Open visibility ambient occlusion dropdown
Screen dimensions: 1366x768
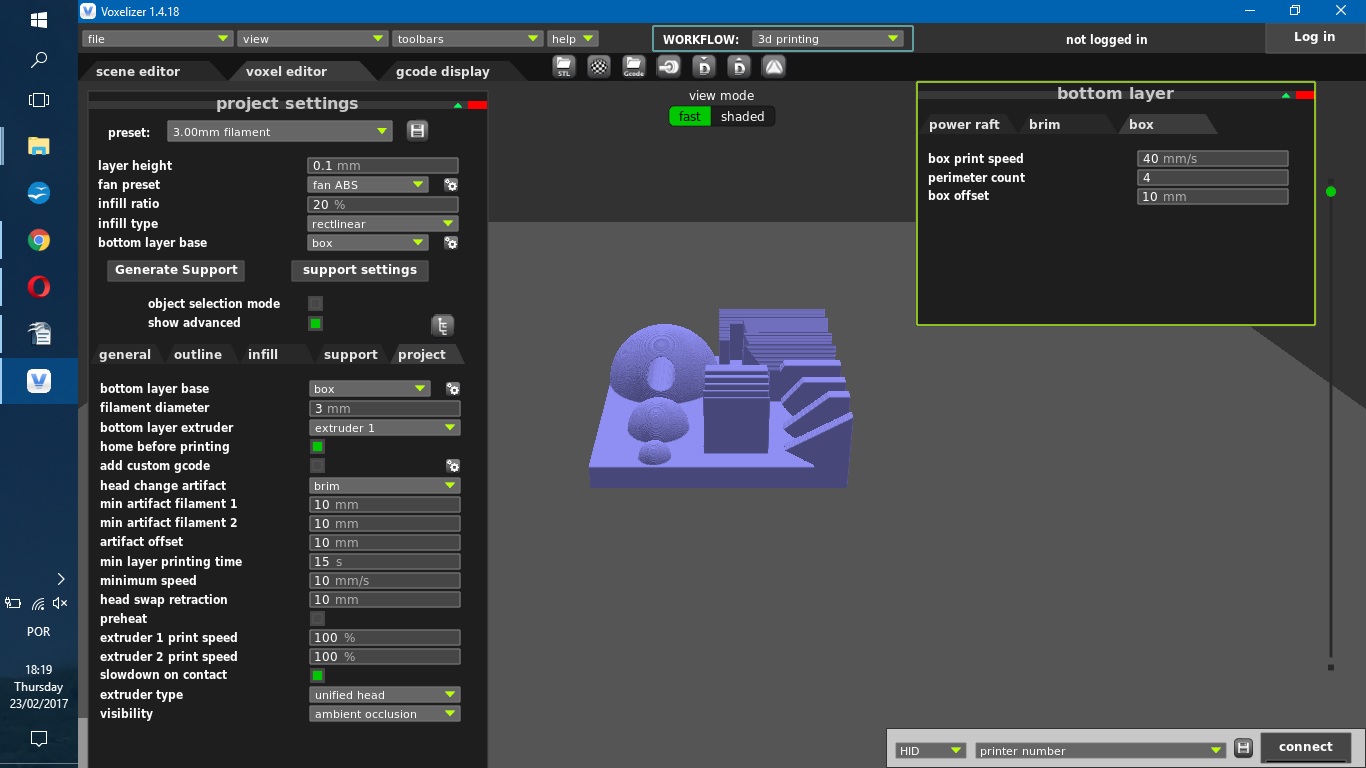385,714
